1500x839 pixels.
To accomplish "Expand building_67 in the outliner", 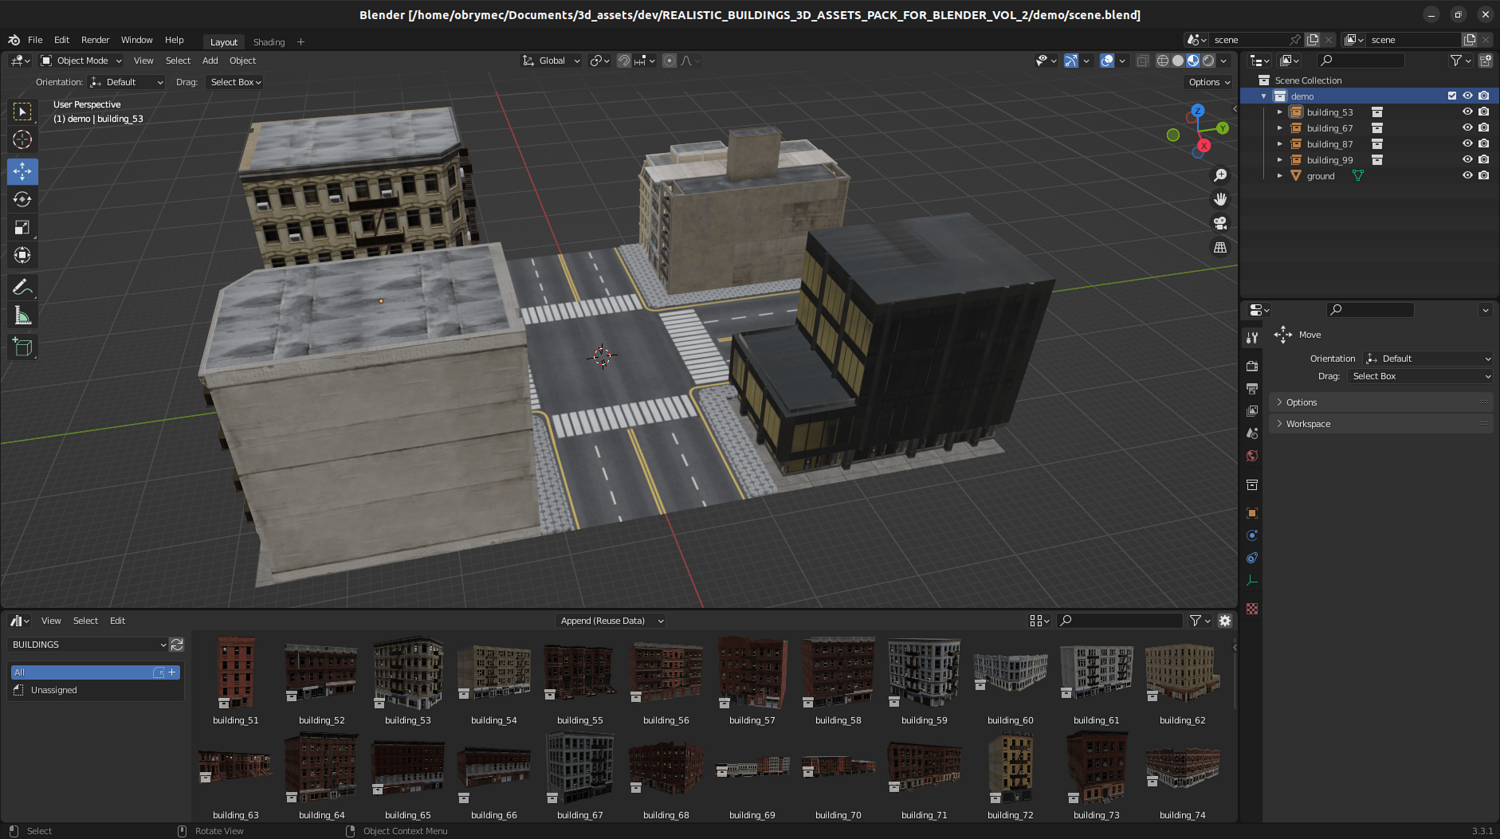I will coord(1280,128).
